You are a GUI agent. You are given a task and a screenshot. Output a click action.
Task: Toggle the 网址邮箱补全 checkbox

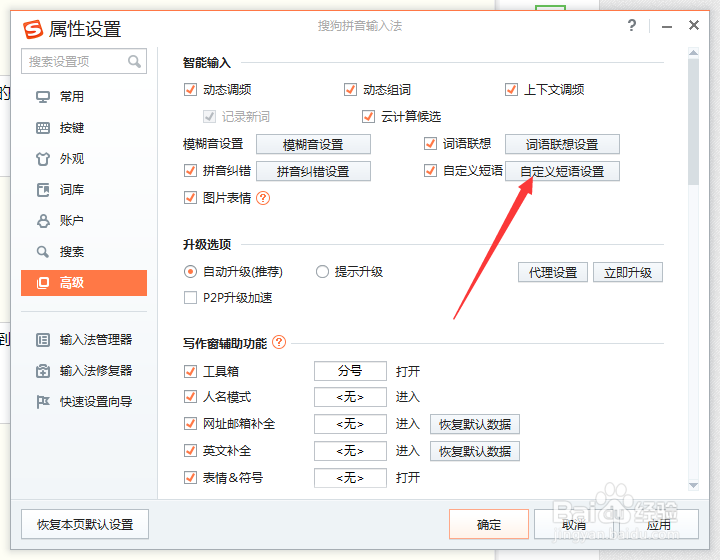click(190, 424)
